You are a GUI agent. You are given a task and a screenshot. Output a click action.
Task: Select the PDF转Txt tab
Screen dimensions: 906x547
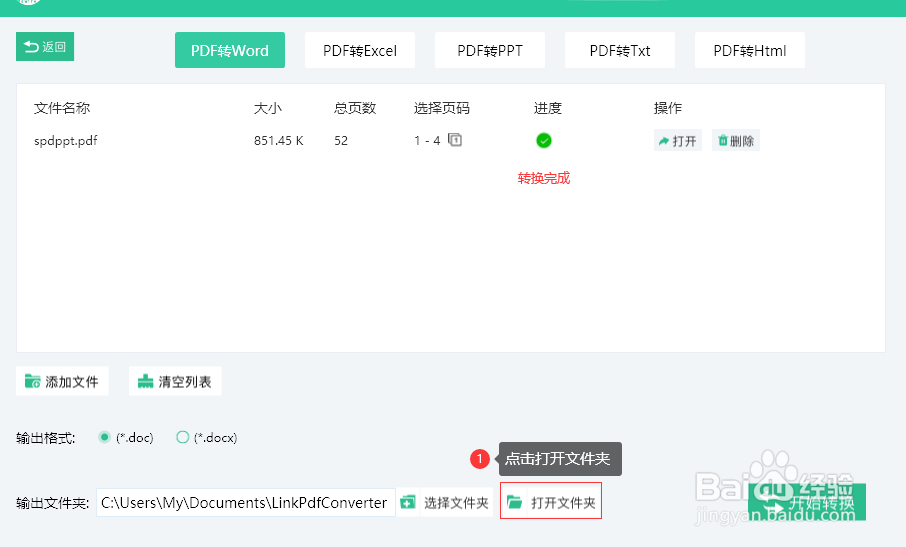pyautogui.click(x=620, y=50)
